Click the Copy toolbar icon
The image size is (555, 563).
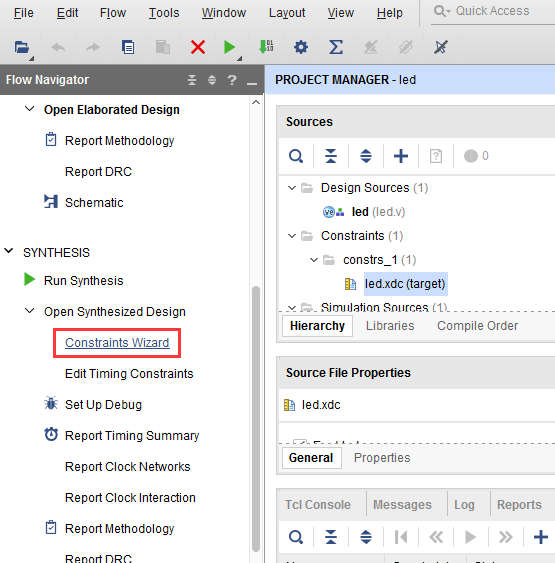click(128, 47)
